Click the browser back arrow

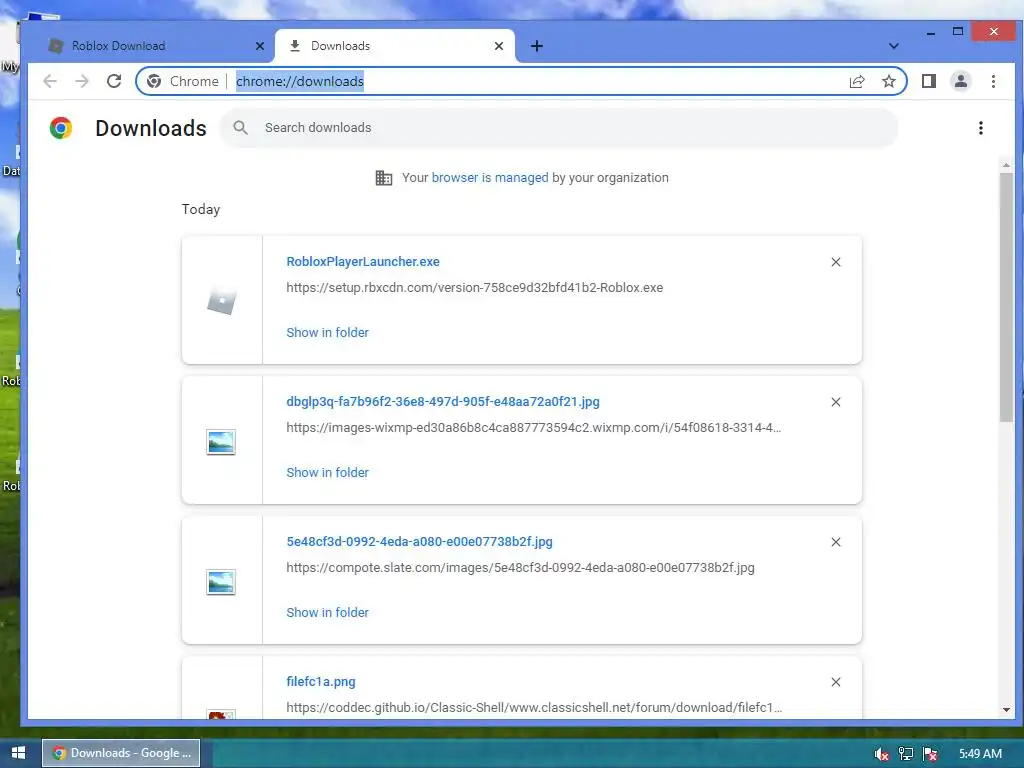pos(50,81)
